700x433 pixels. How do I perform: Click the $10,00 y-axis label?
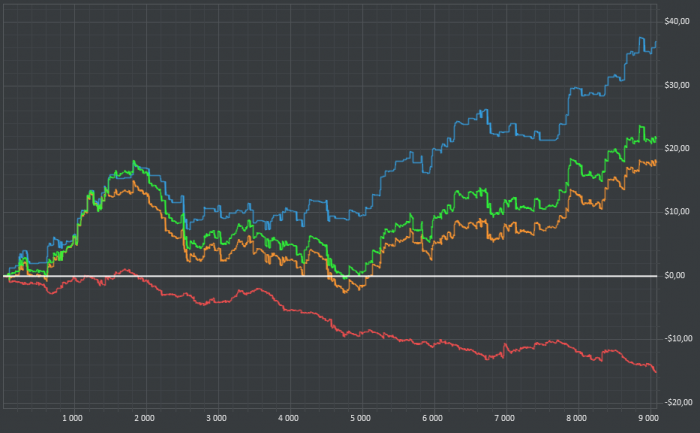click(677, 212)
